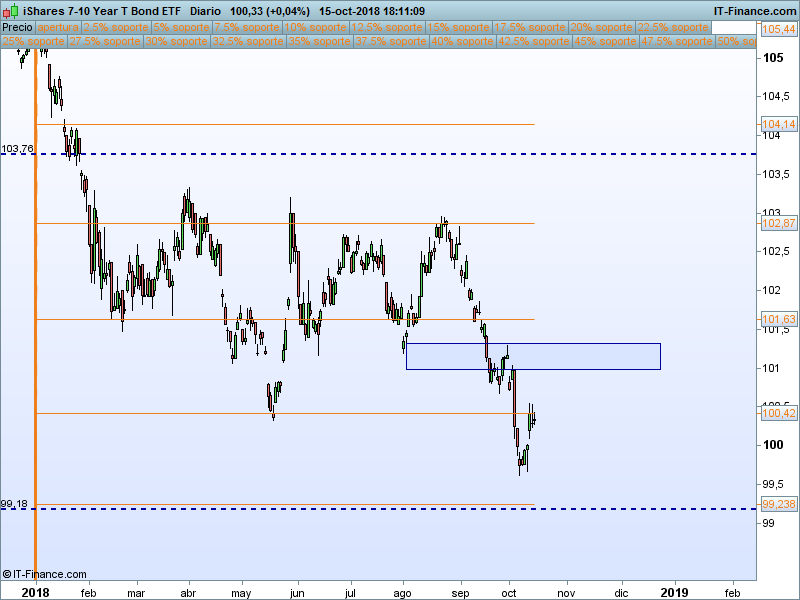Select the 12.5% soporte label
Image resolution: width=800 pixels, height=600 pixels.
point(387,27)
